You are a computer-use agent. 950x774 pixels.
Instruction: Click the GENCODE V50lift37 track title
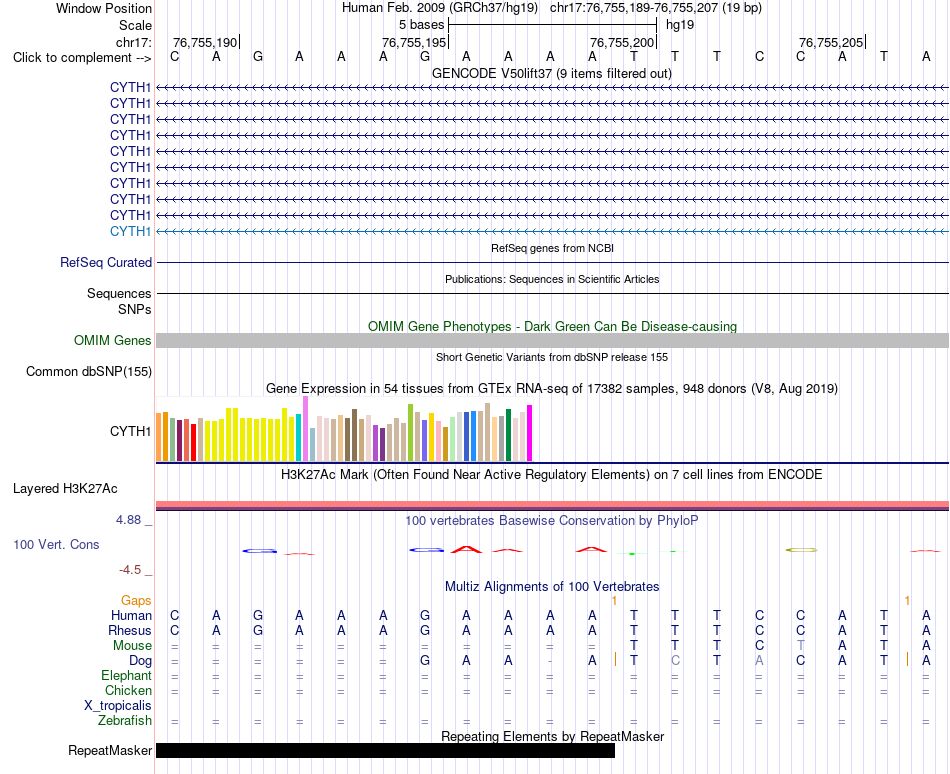(552, 74)
